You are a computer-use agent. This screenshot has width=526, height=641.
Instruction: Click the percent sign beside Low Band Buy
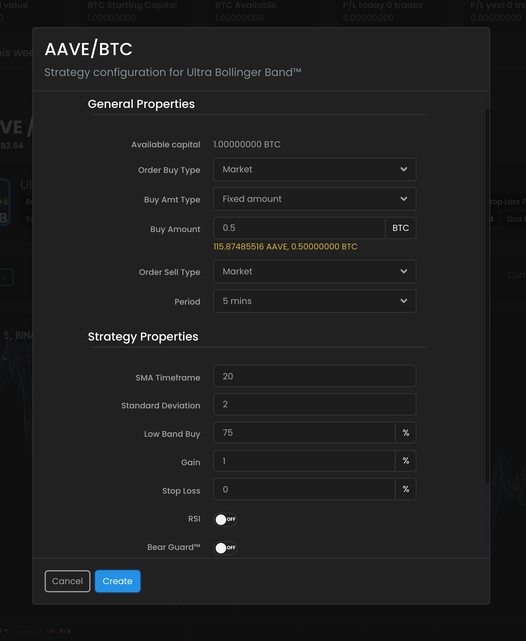click(x=406, y=433)
